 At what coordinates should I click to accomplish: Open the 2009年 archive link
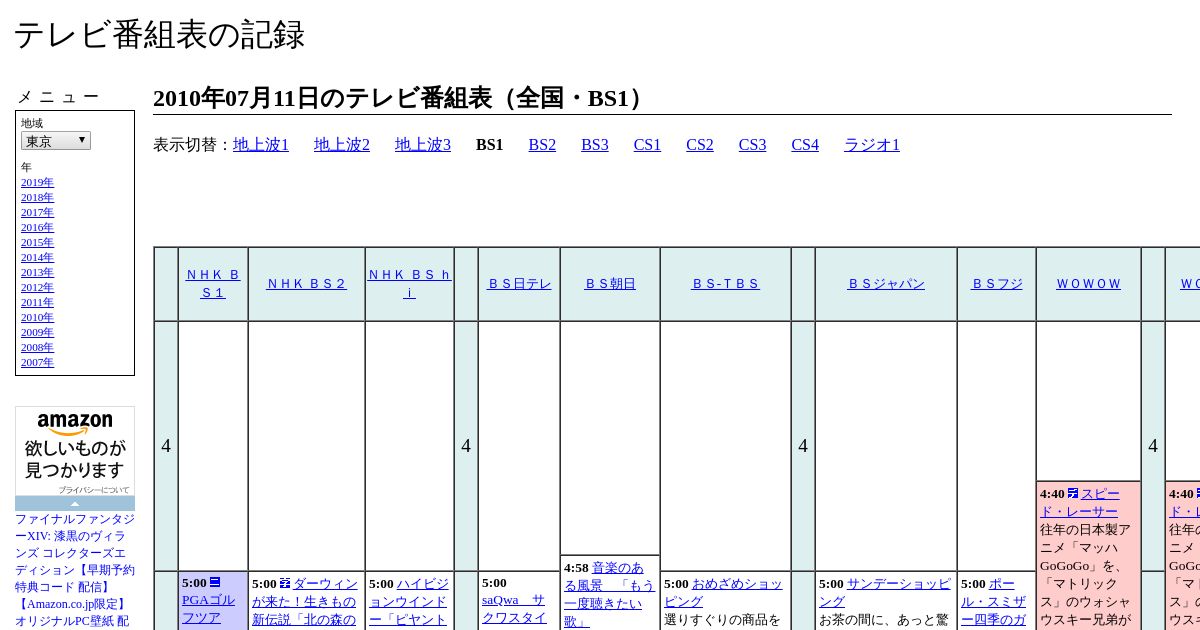(x=37, y=333)
